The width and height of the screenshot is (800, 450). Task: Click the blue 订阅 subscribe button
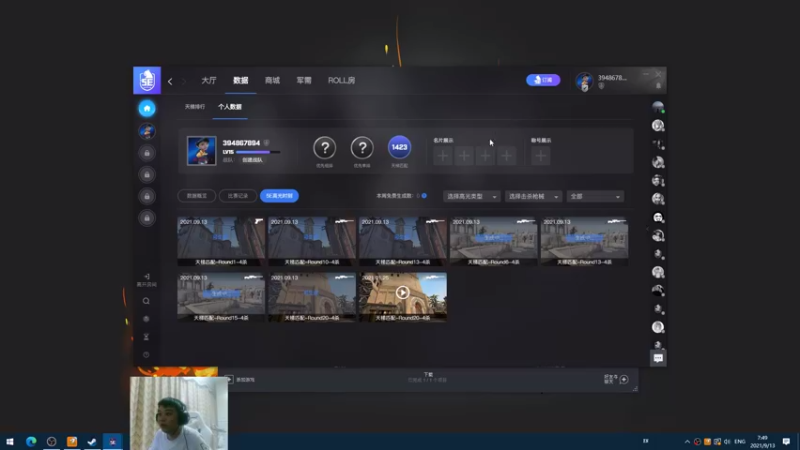pyautogui.click(x=543, y=80)
